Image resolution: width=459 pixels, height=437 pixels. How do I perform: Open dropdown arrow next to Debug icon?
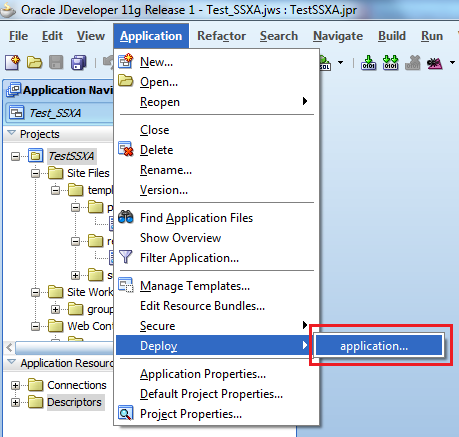coord(452,62)
